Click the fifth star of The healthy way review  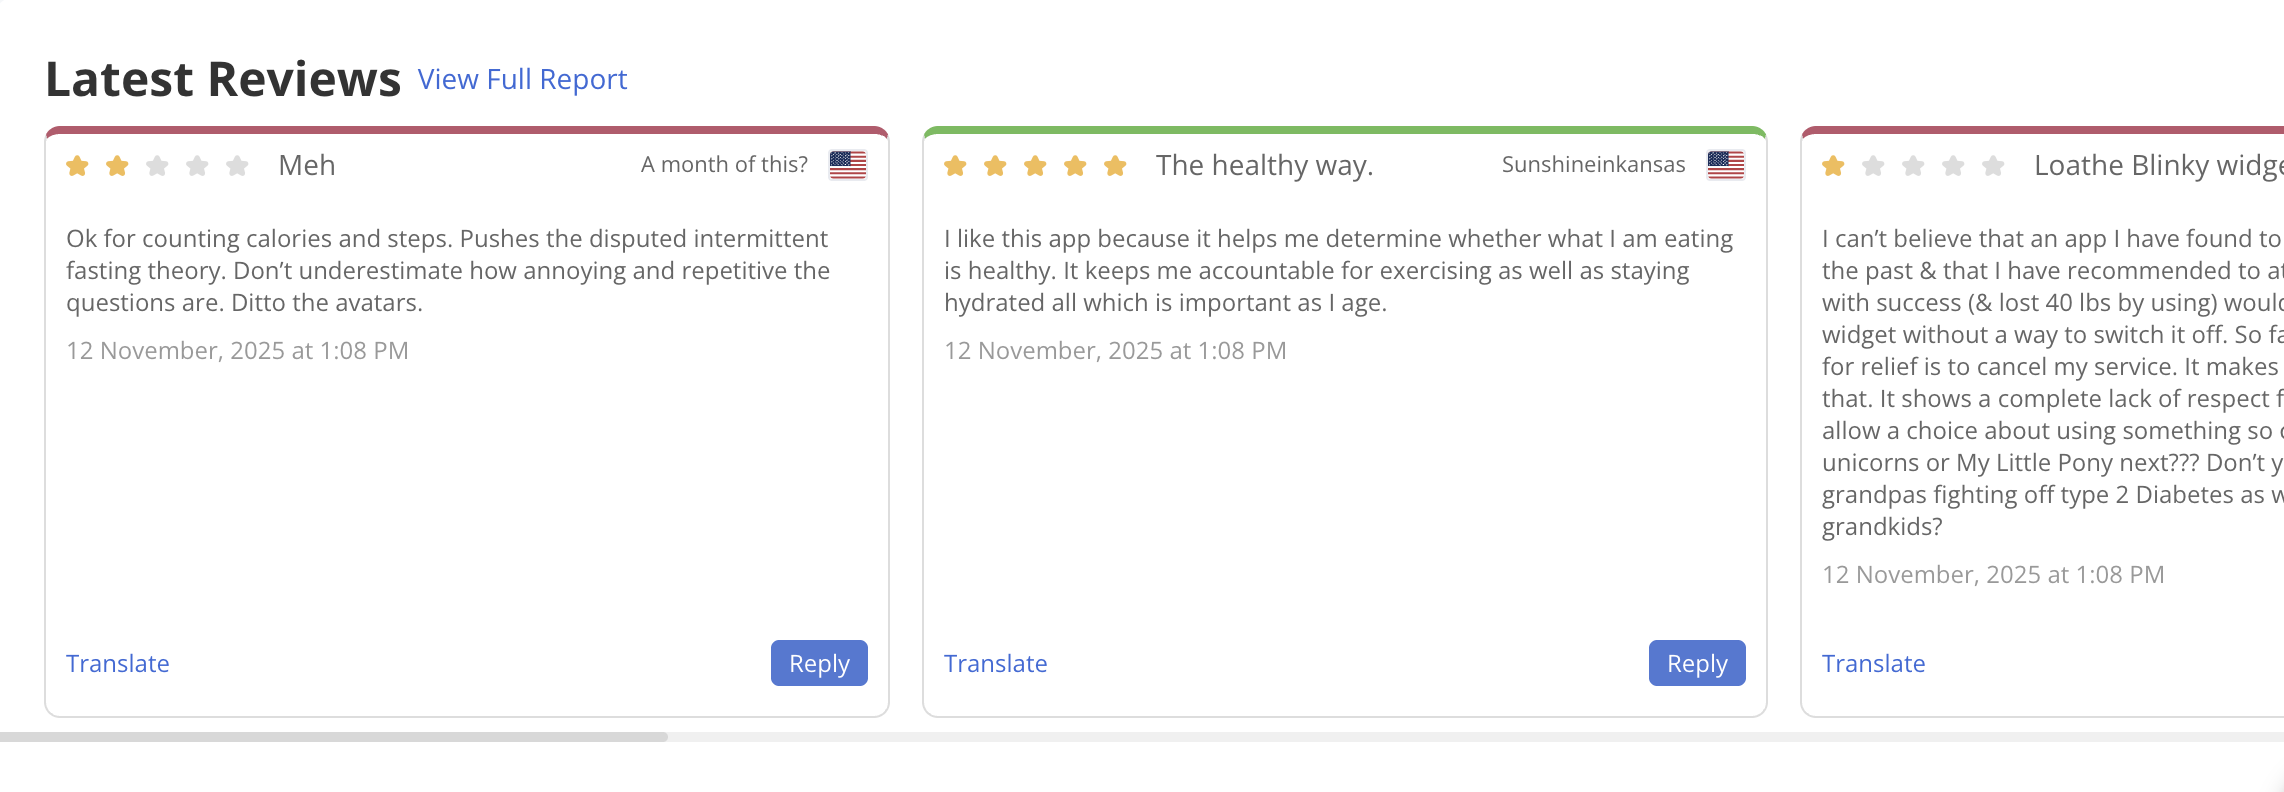pyautogui.click(x=1115, y=166)
